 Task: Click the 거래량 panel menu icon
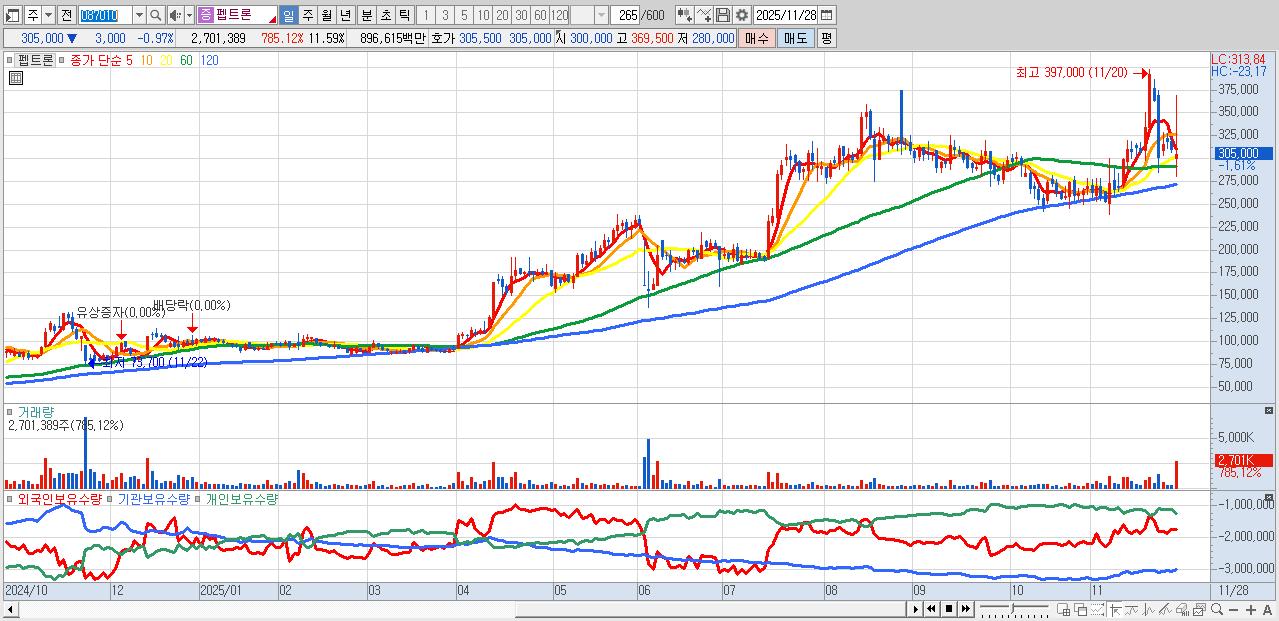tap(11, 411)
